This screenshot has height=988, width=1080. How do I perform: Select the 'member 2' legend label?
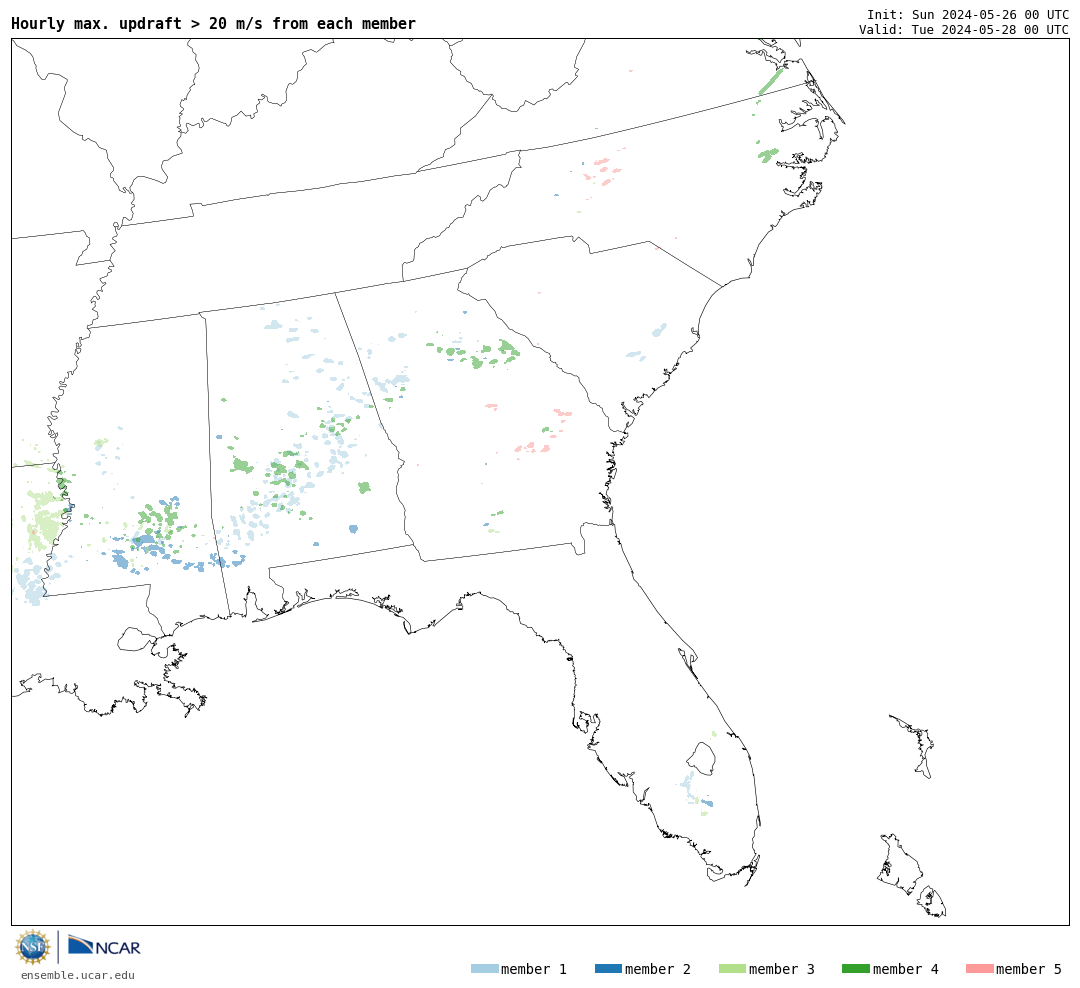tap(658, 969)
